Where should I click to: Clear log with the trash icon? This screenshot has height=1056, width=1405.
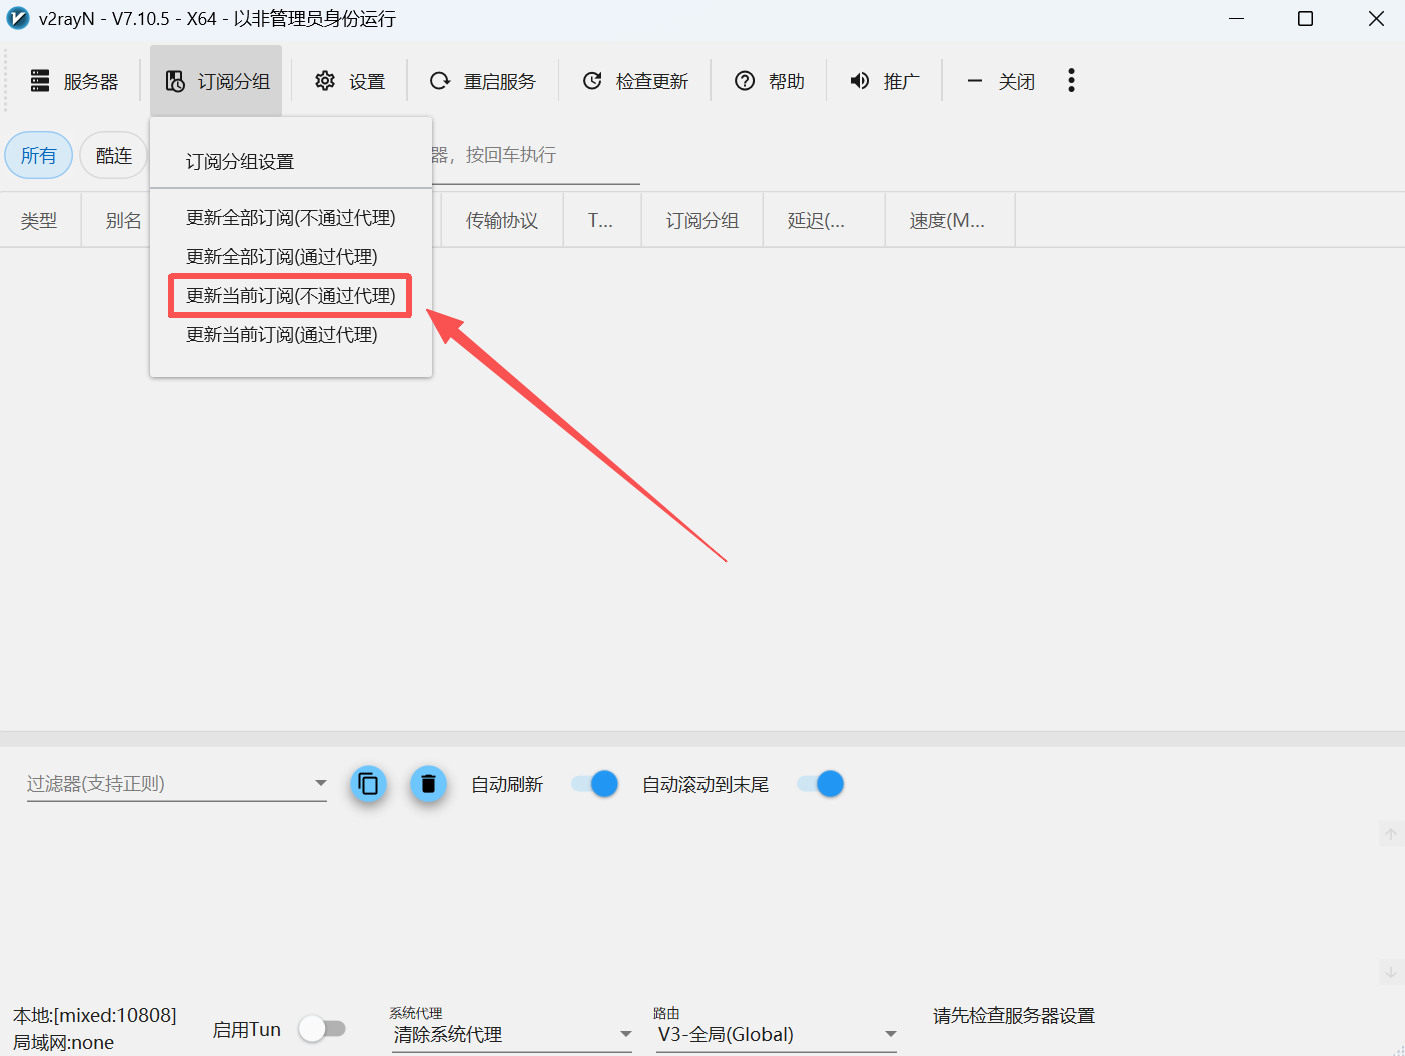(428, 784)
